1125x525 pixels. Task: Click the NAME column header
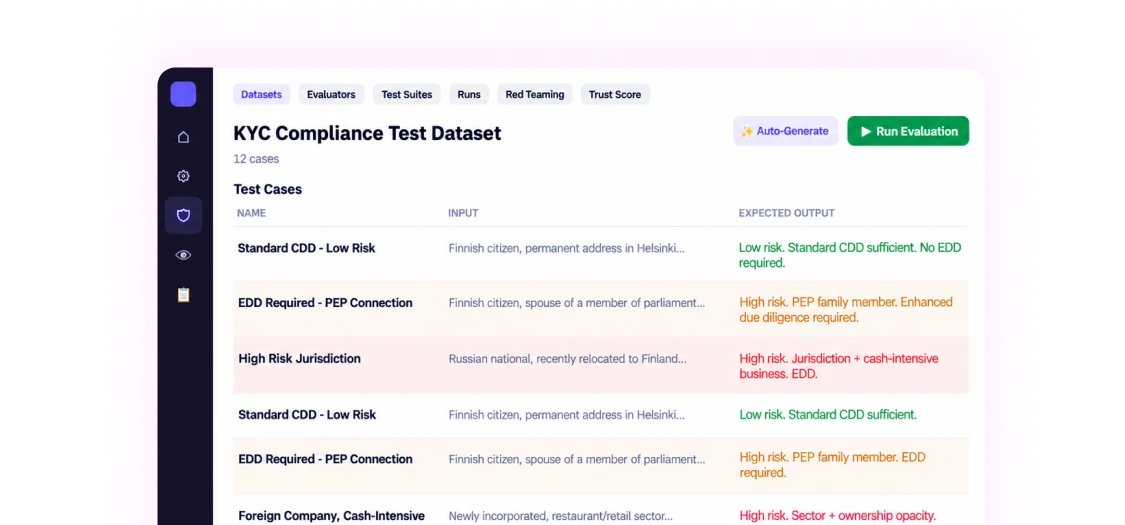252,213
